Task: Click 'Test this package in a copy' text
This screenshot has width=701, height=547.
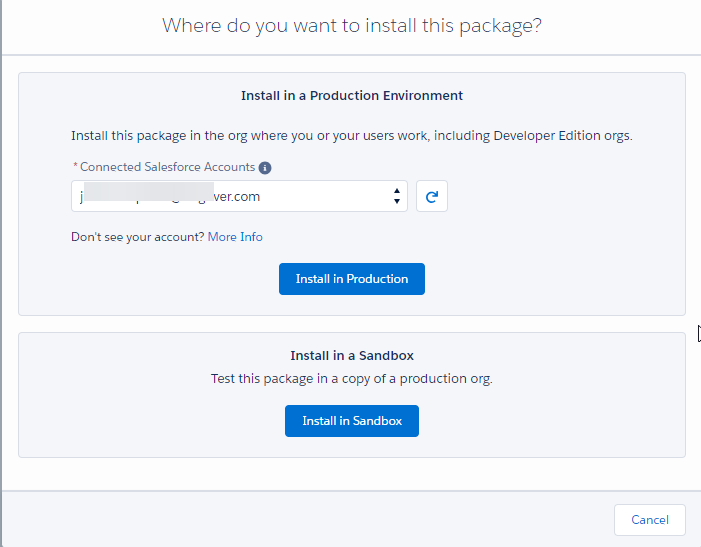Action: (352, 379)
